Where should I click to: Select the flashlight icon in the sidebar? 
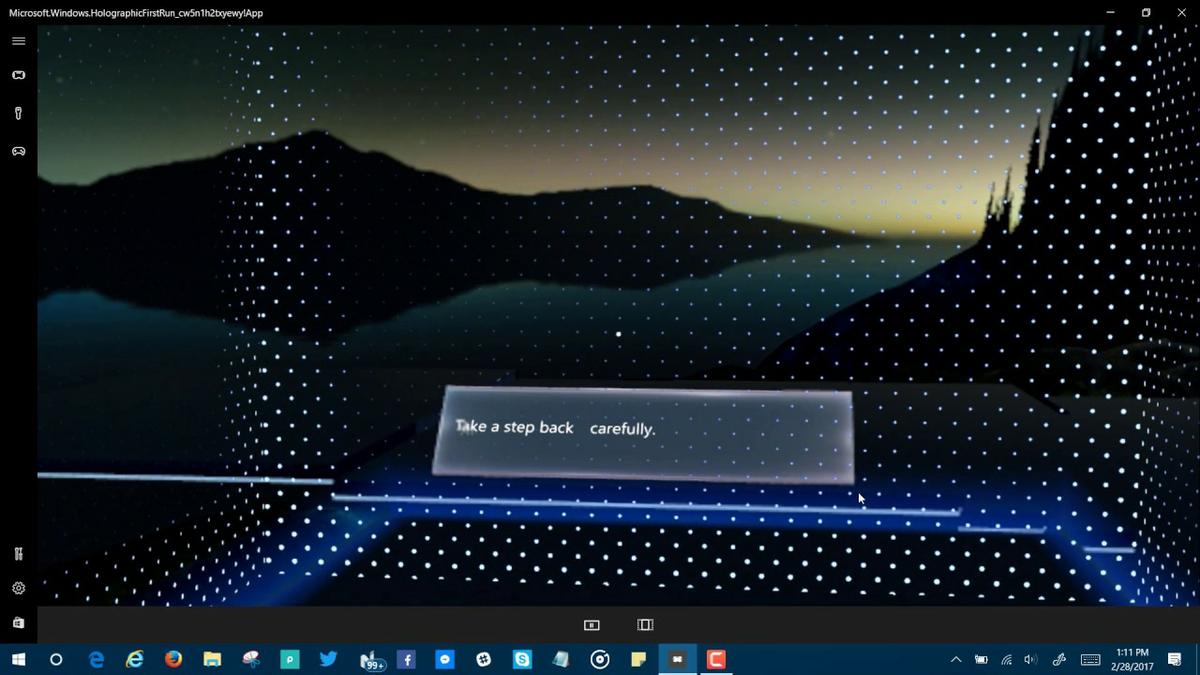(x=18, y=113)
